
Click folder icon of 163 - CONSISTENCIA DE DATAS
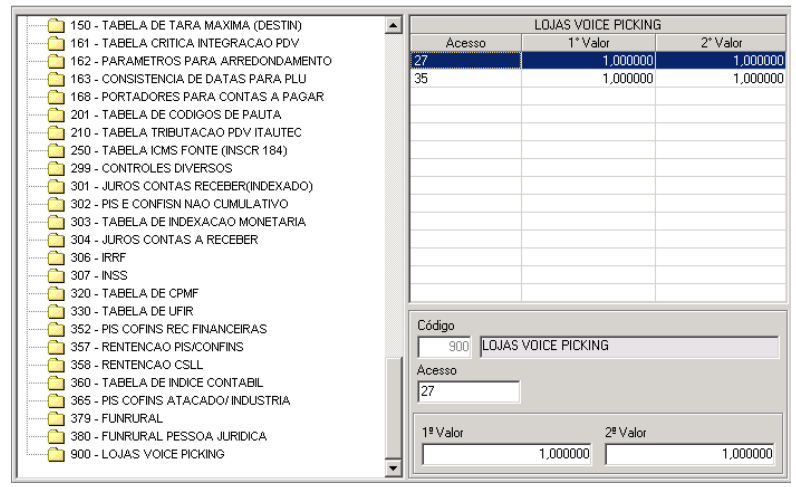tap(56, 79)
